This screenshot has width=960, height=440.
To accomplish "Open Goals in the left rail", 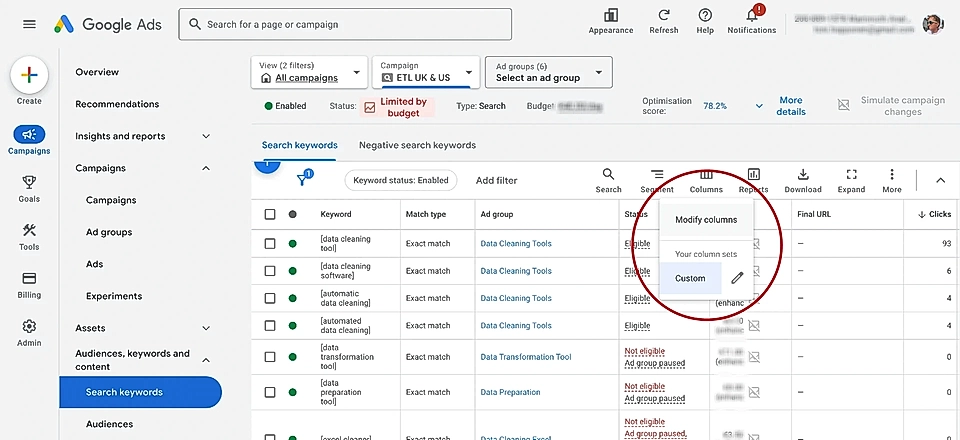I will coord(29,188).
